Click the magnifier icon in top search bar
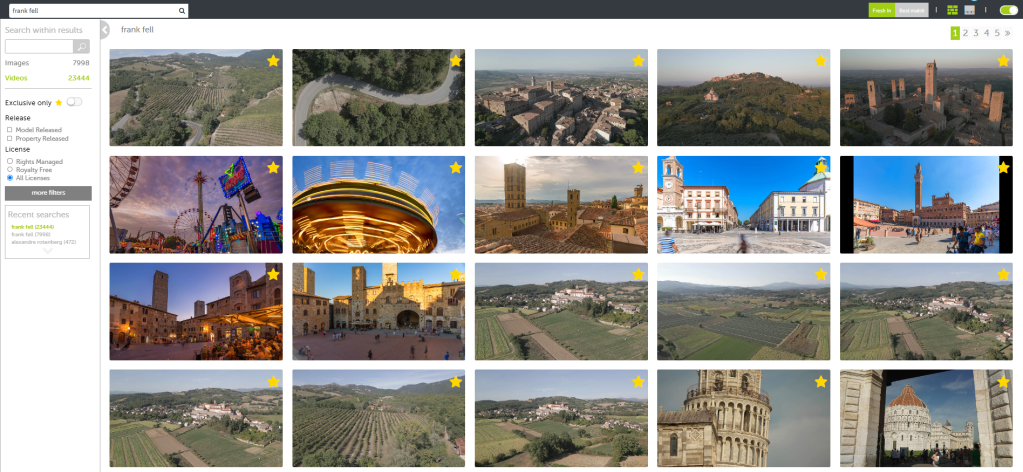 pos(182,10)
